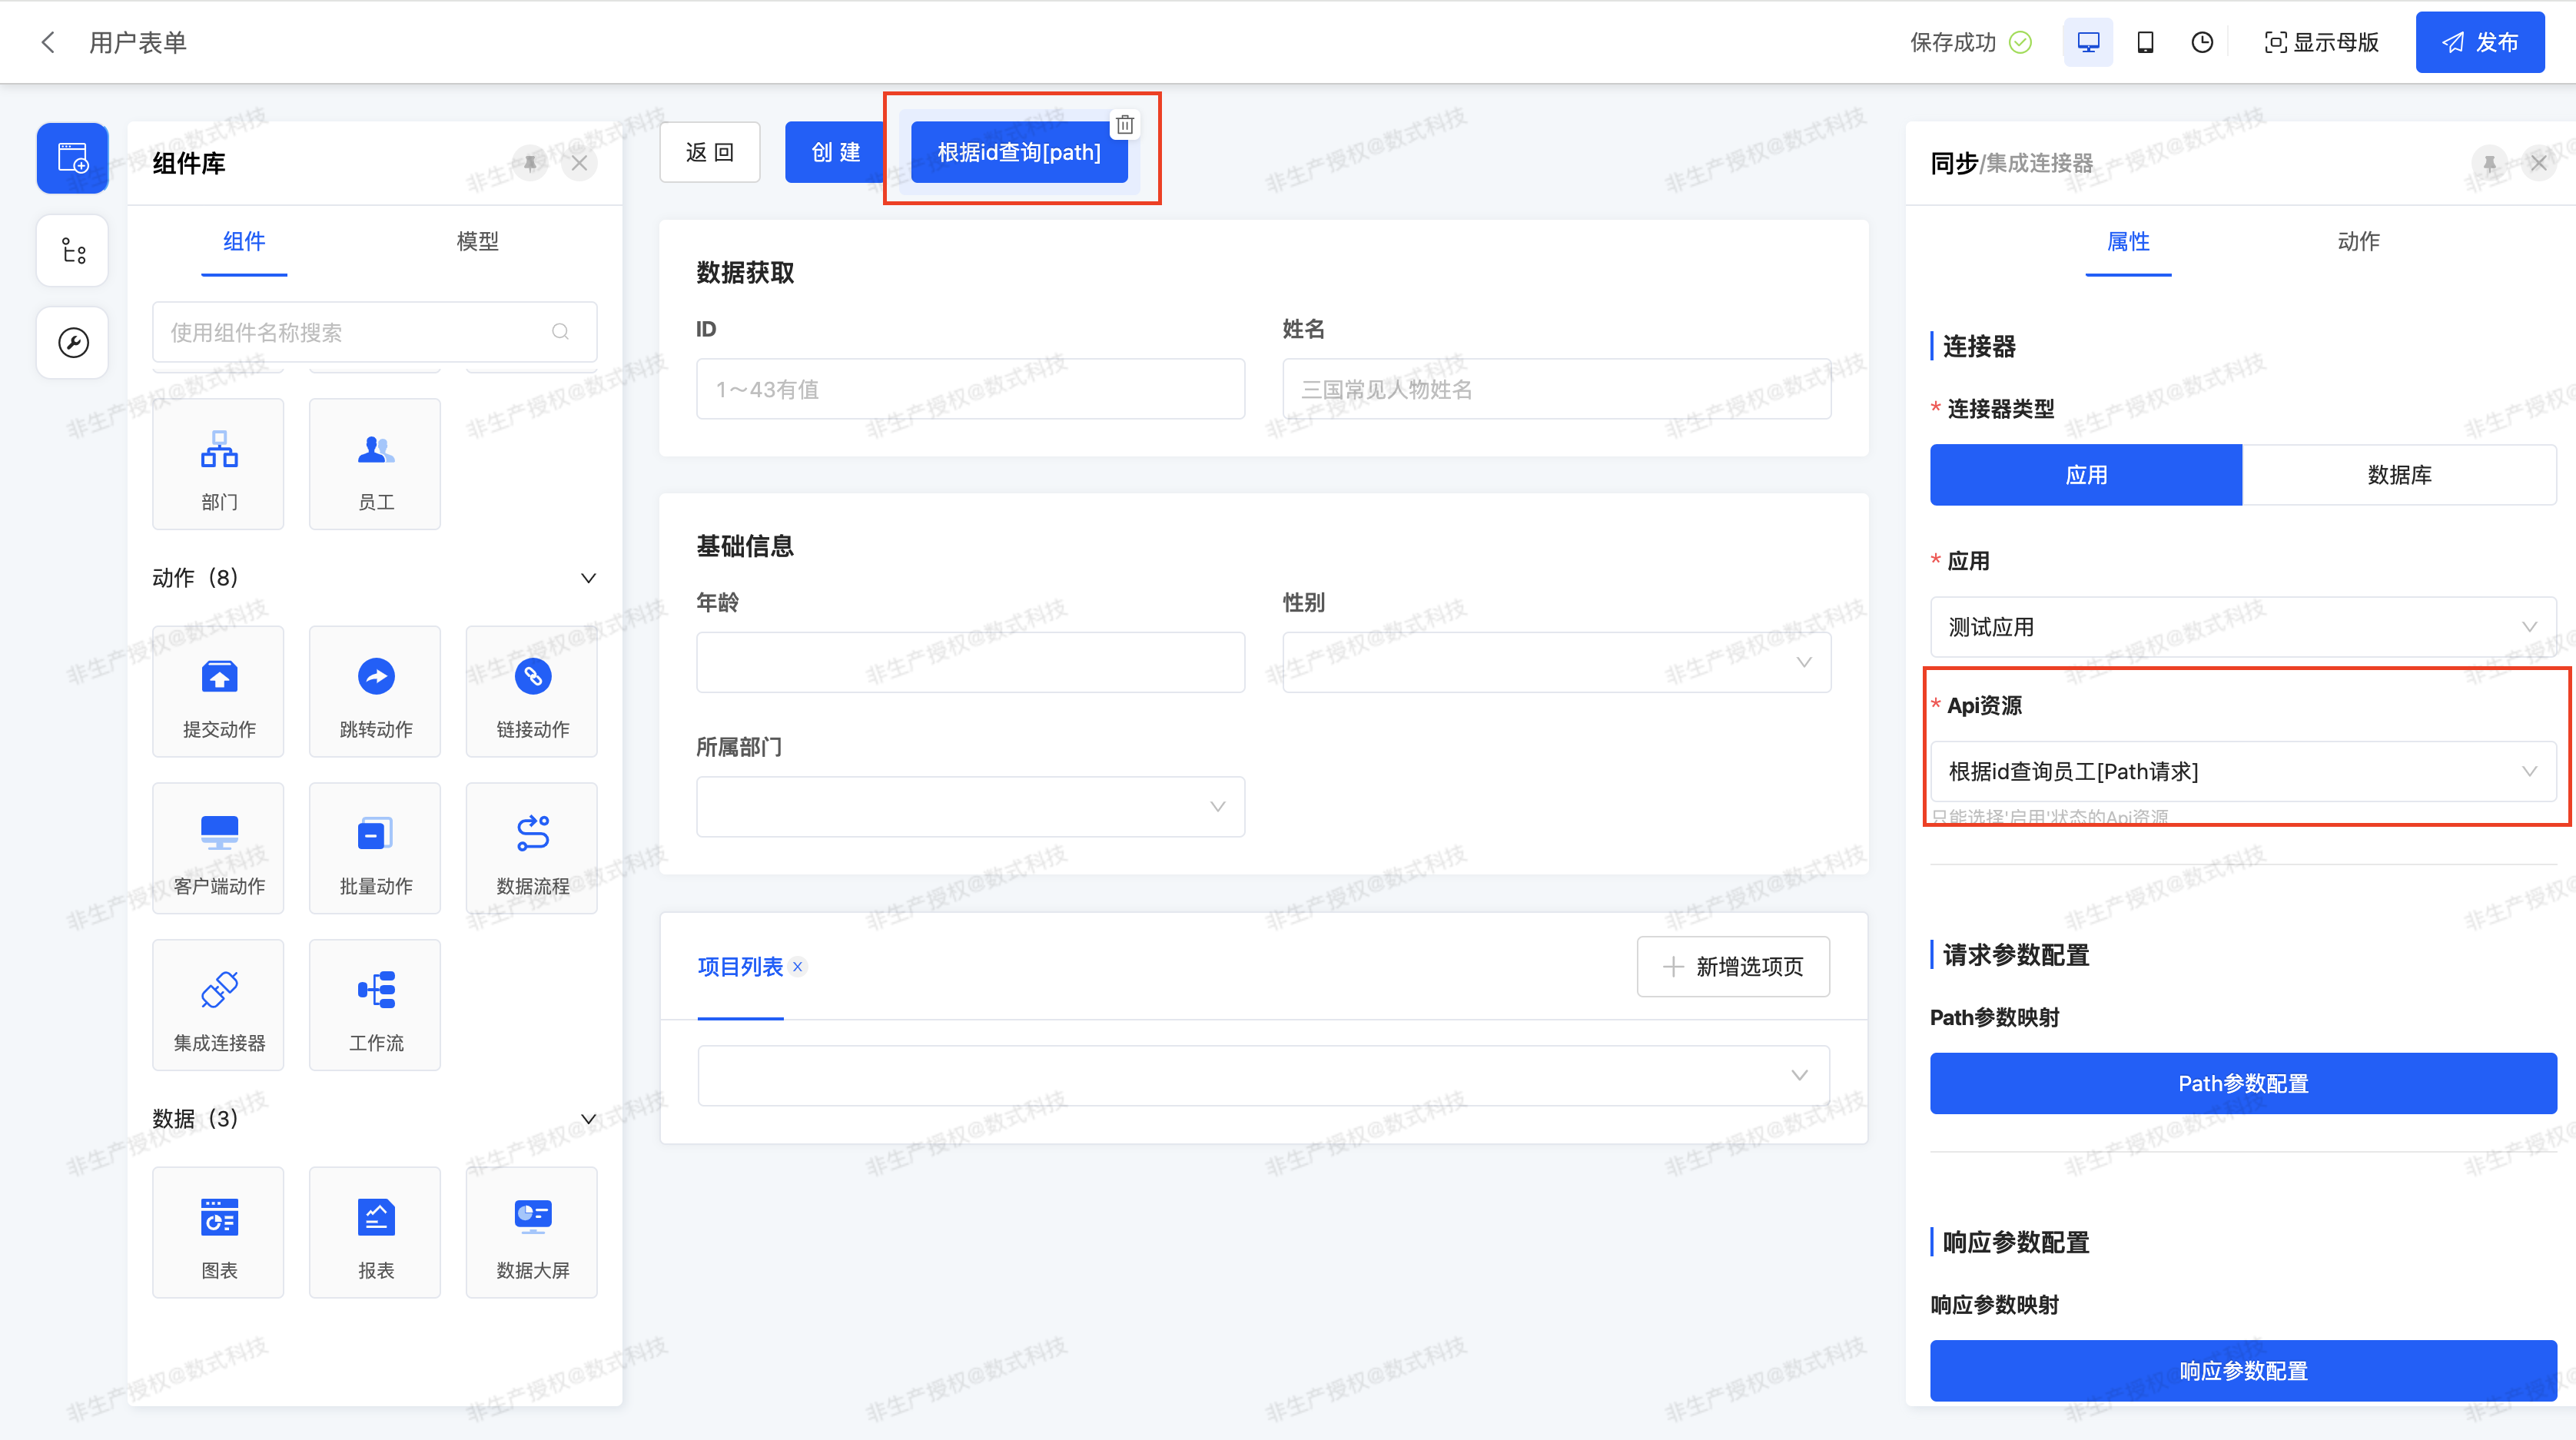The width and height of the screenshot is (2576, 1440).
Task: Select the 提交动作 component
Action: tap(218, 692)
